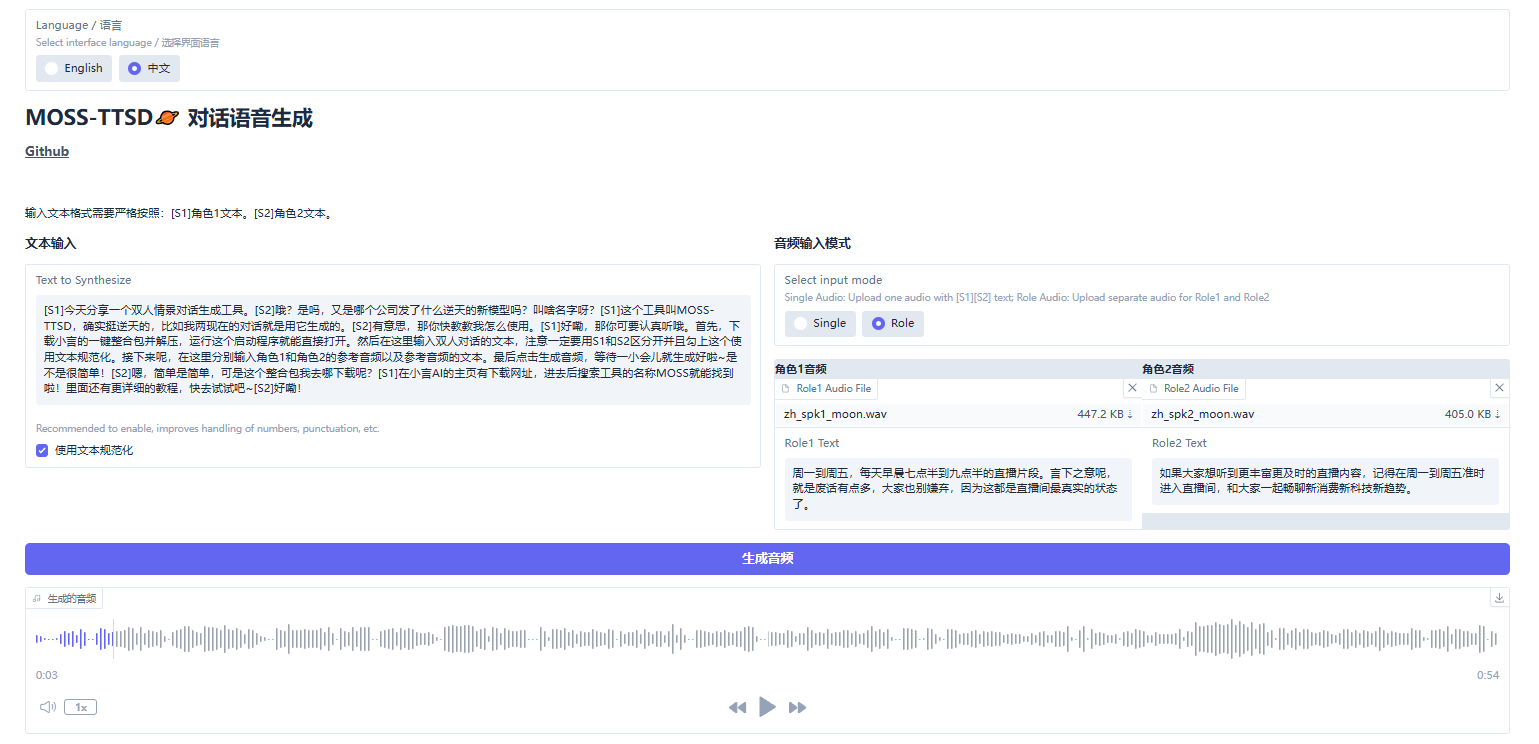Click into the Text to Synthesize box
Screen dimensions: 1539x744
393,349
